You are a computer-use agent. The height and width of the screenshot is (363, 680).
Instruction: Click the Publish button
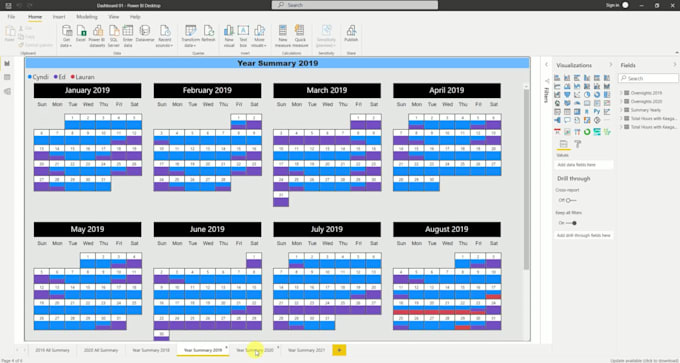click(351, 33)
